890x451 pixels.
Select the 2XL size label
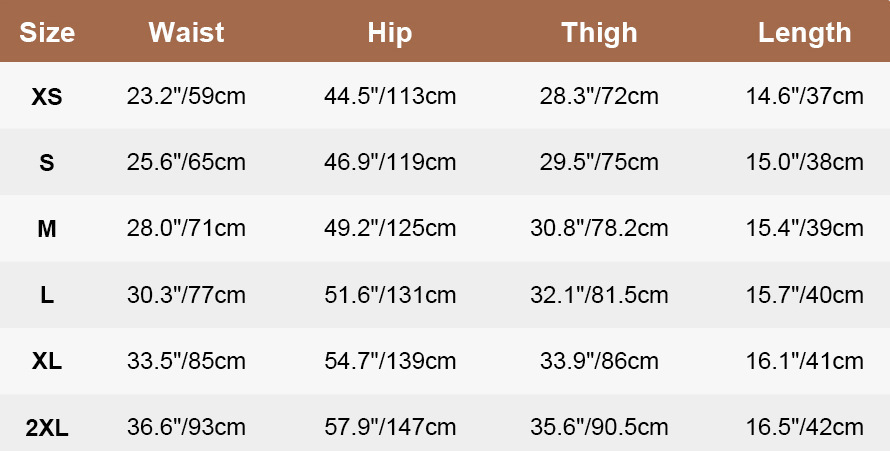[47, 428]
